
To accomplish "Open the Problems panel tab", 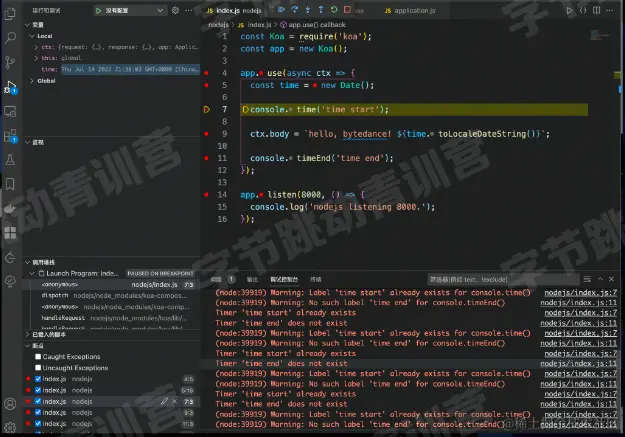I will [216, 280].
